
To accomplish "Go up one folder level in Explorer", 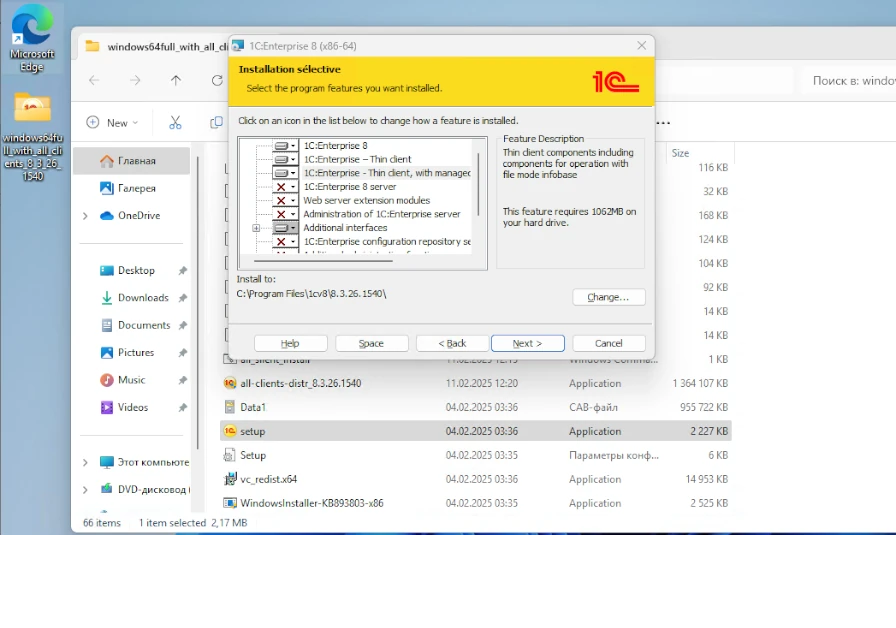I will tap(176, 81).
